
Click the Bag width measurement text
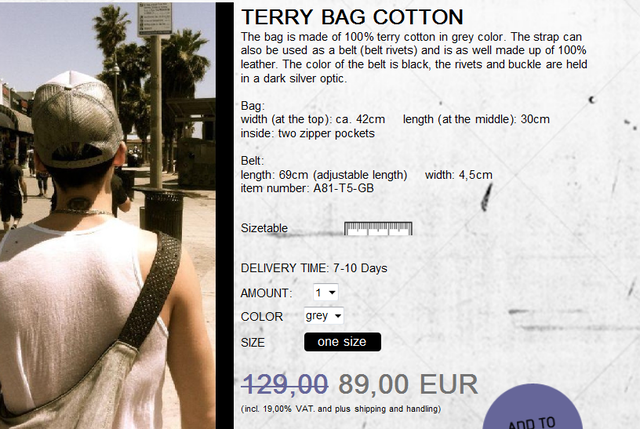point(313,119)
